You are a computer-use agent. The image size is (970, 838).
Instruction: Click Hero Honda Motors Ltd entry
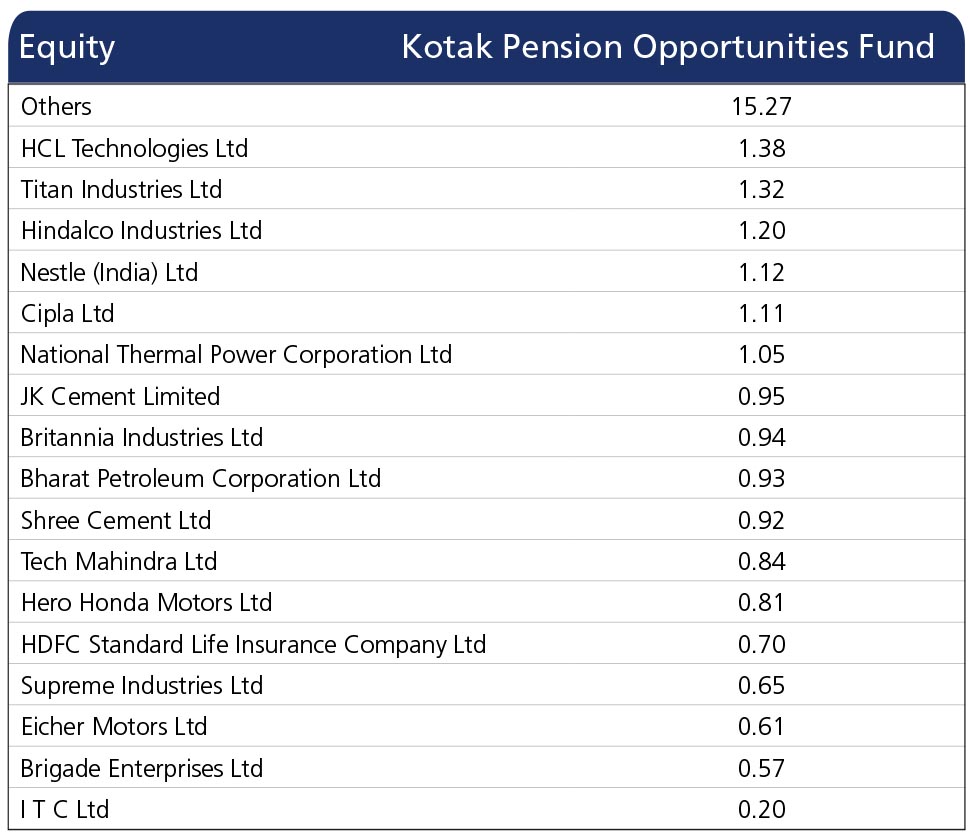click(x=147, y=602)
